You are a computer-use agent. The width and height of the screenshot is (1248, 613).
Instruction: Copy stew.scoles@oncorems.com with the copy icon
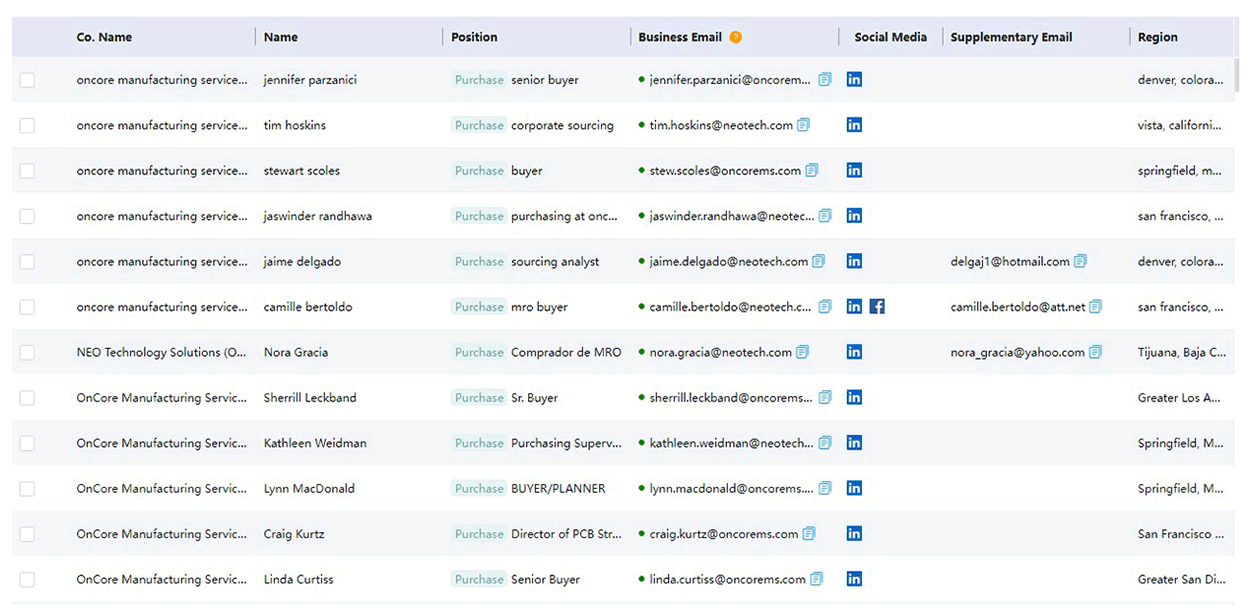[812, 171]
